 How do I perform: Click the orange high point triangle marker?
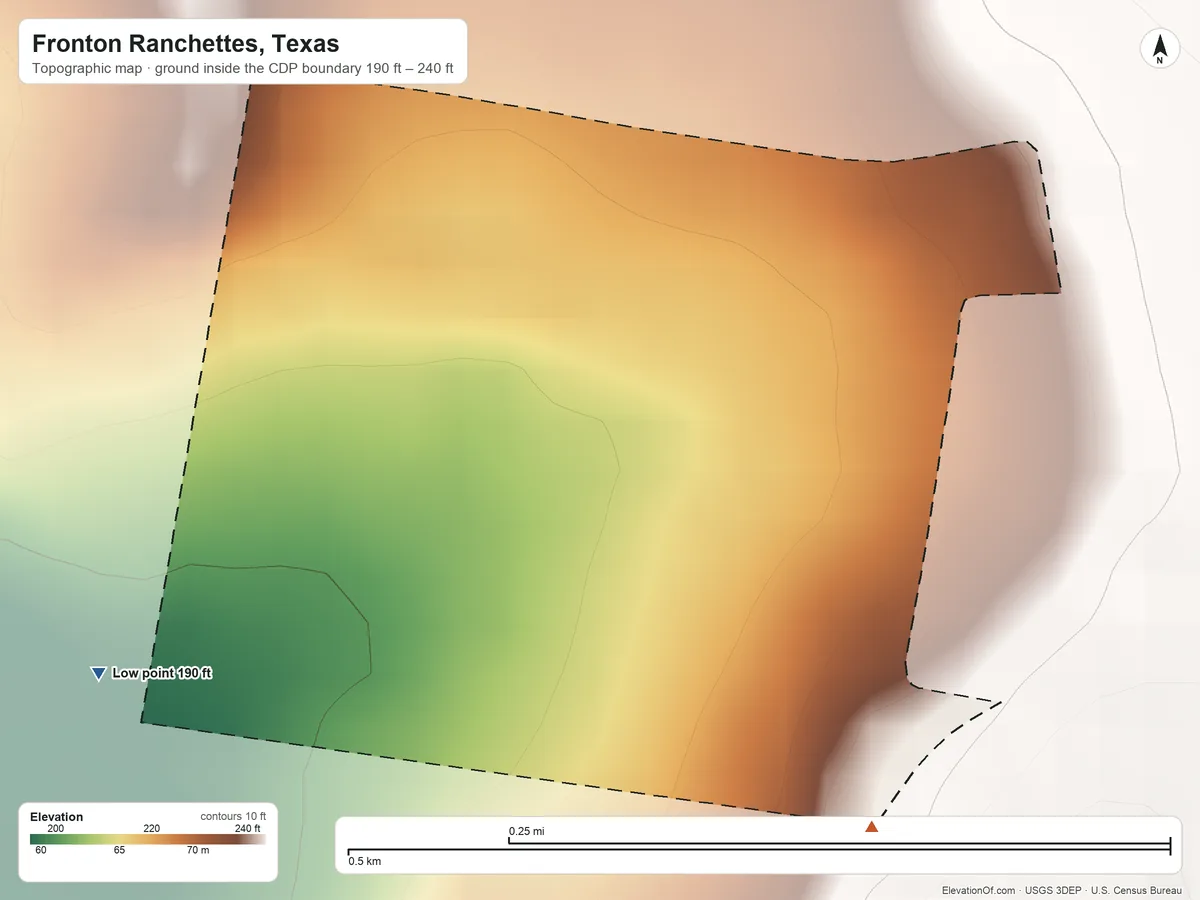pyautogui.click(x=871, y=826)
